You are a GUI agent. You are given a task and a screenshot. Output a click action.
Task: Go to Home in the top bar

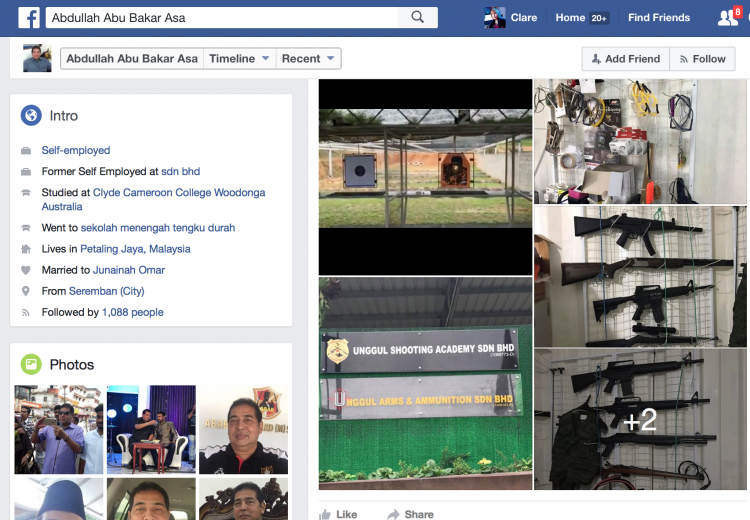[x=570, y=18]
